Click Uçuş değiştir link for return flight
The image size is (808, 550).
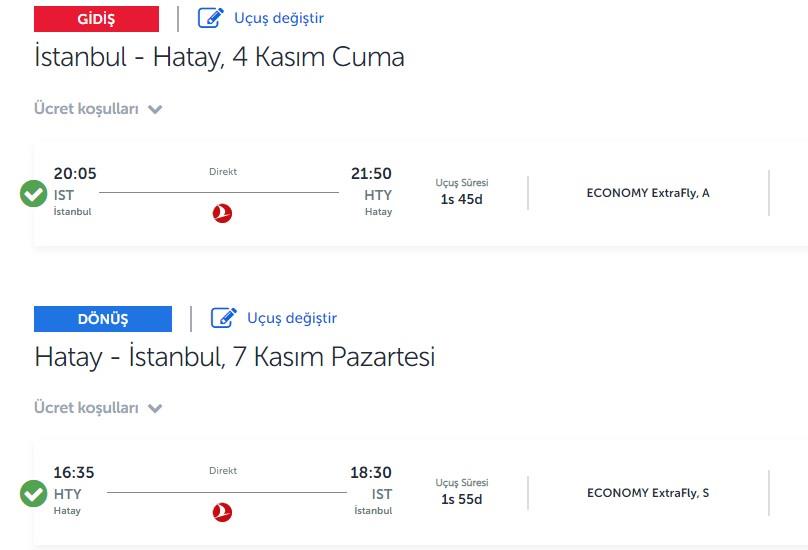(x=292, y=318)
